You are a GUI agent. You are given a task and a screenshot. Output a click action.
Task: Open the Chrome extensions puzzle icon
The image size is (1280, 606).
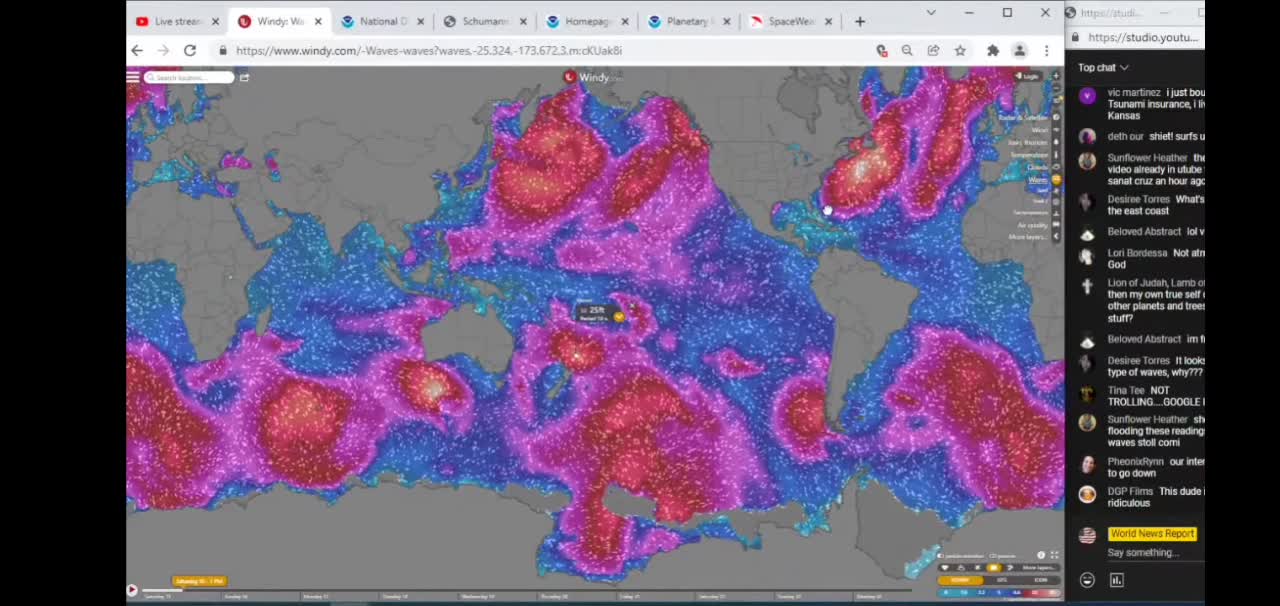[993, 50]
